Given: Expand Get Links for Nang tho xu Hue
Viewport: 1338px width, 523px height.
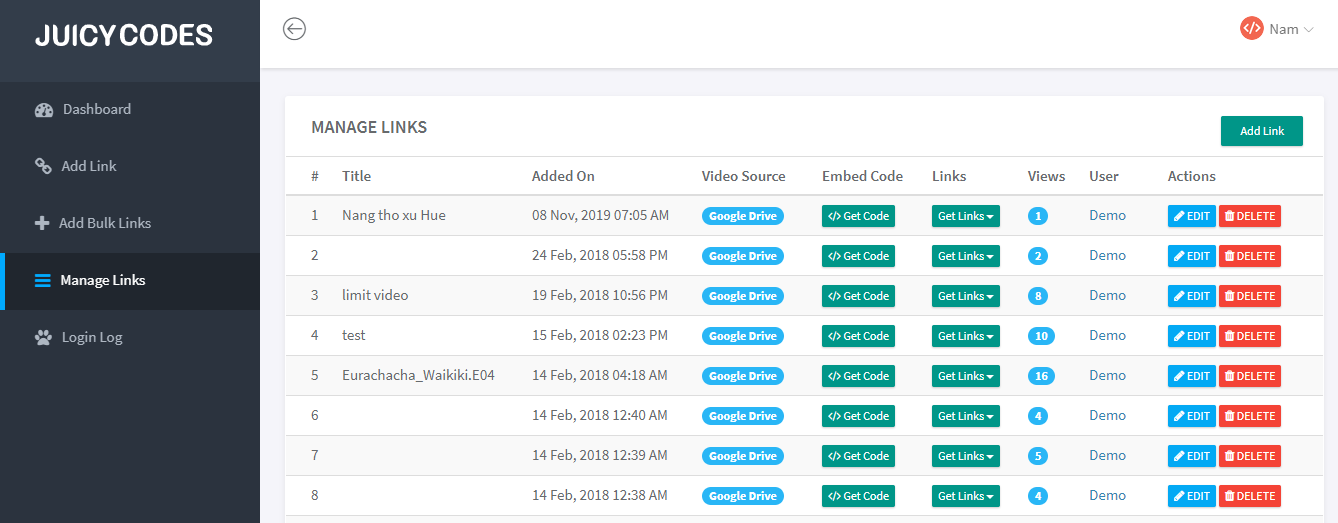Looking at the screenshot, I should [x=966, y=216].
